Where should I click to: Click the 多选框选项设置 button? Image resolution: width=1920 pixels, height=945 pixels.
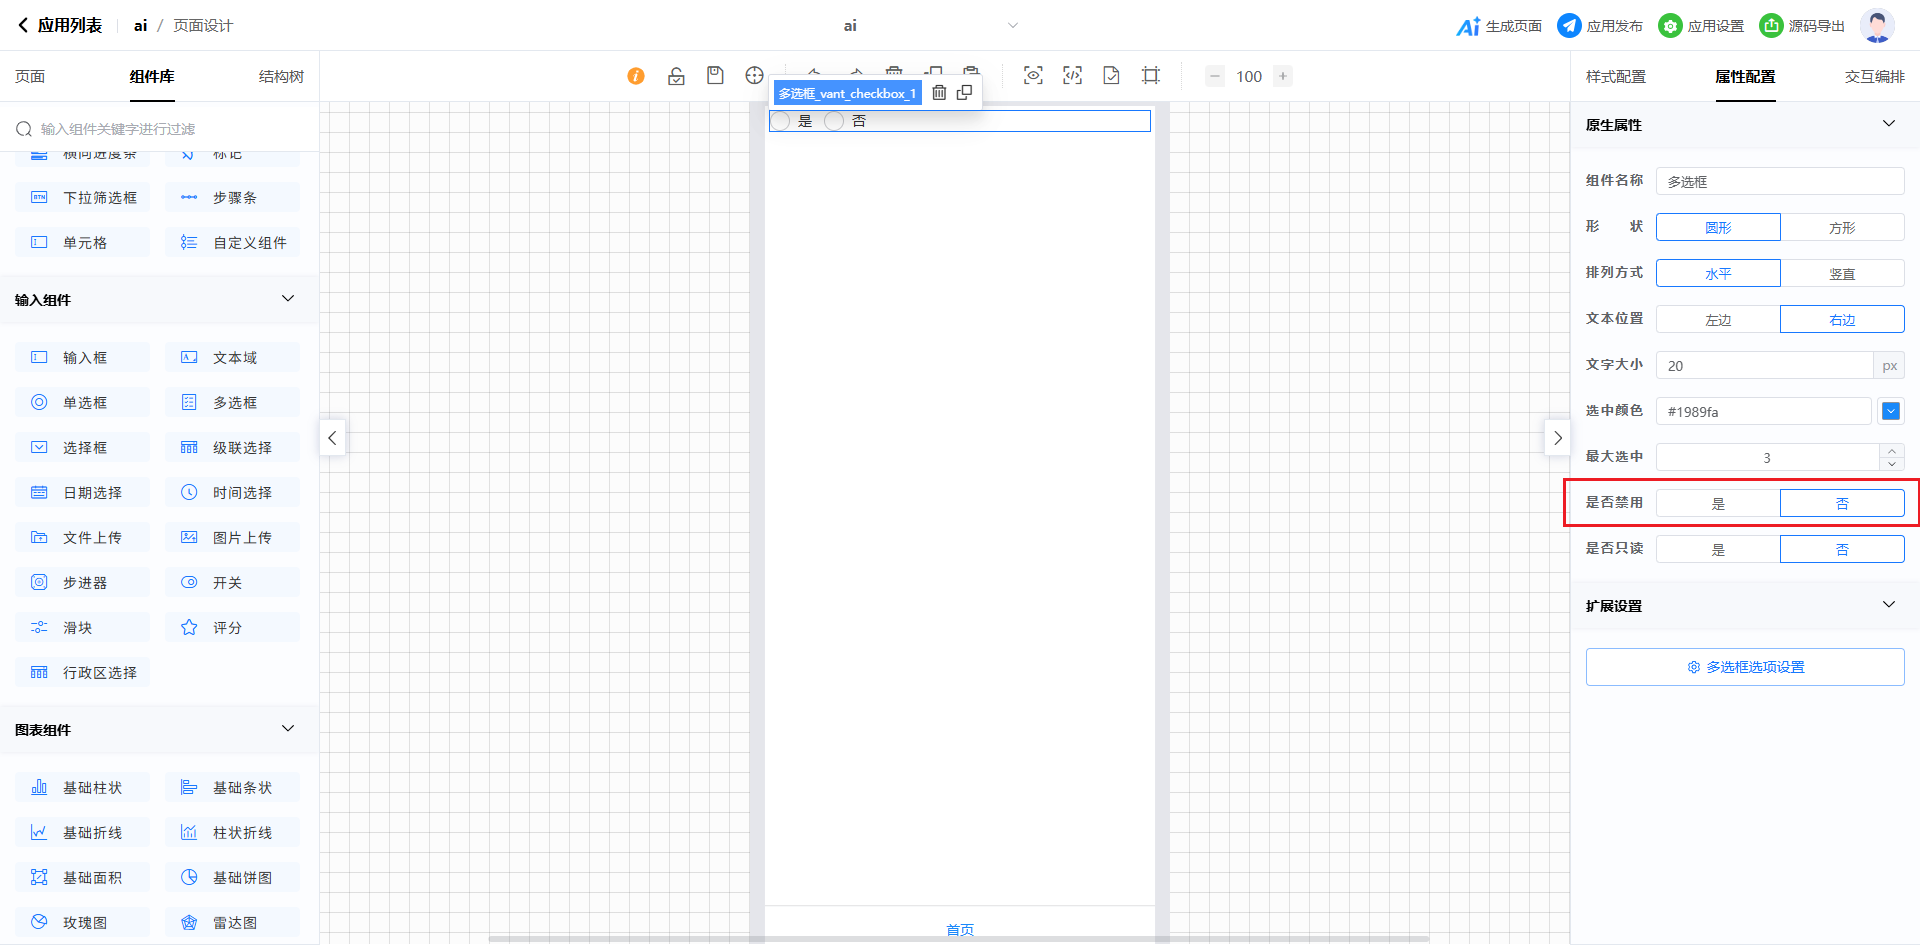(x=1744, y=667)
